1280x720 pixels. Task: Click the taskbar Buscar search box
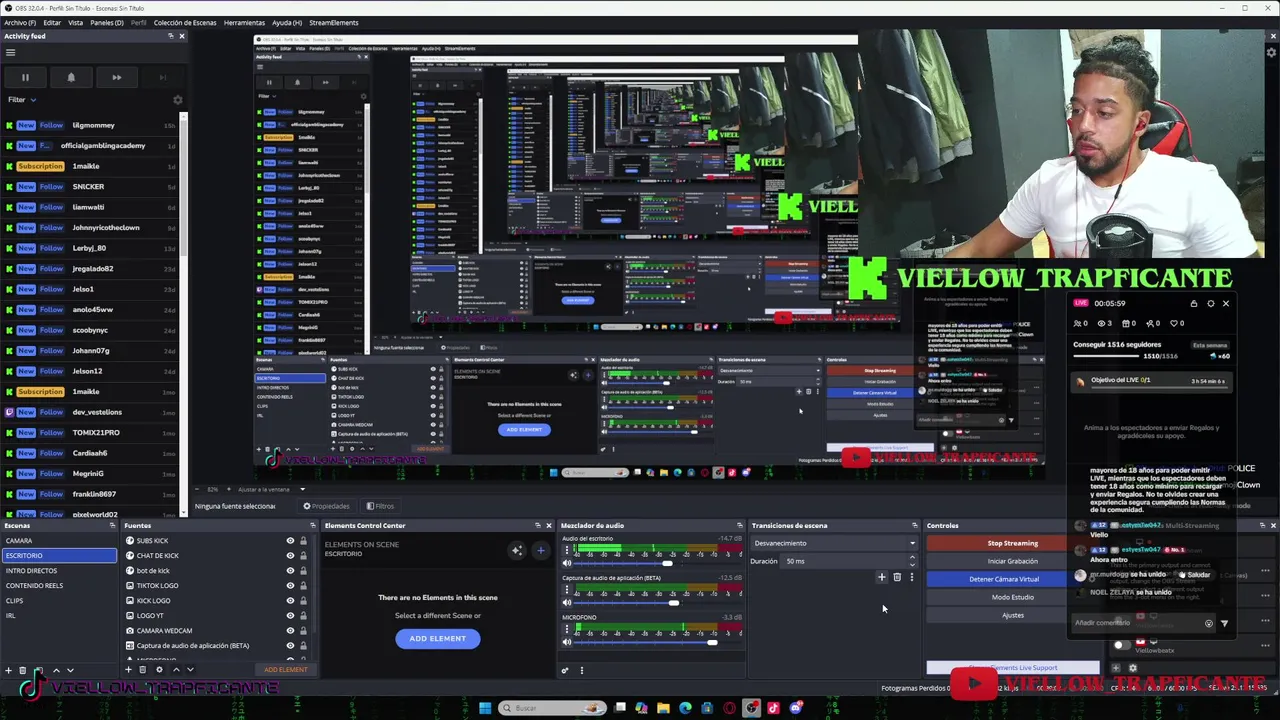(553, 708)
